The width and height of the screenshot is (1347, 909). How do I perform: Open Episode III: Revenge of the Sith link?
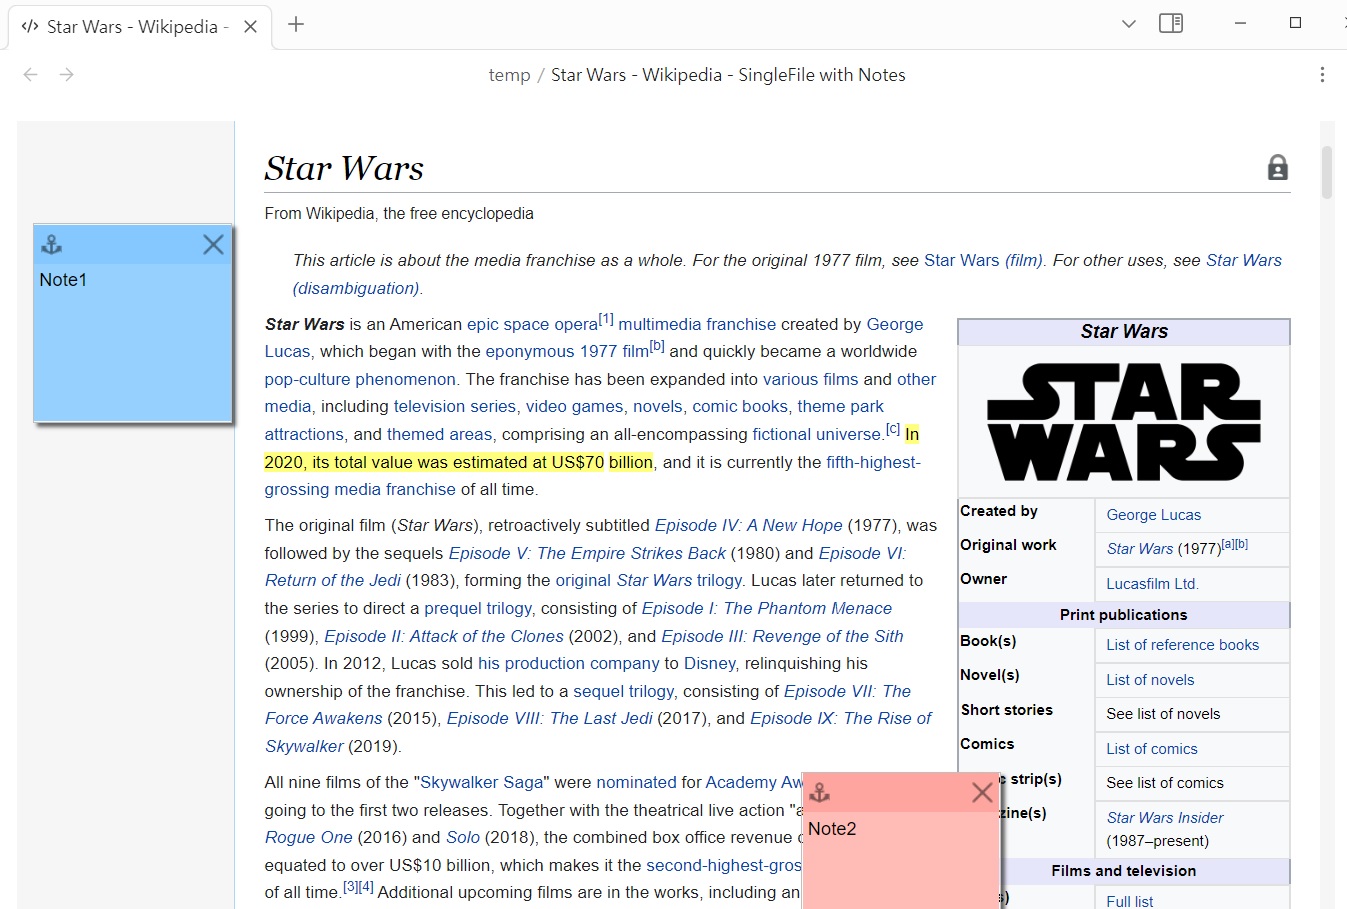pos(782,636)
